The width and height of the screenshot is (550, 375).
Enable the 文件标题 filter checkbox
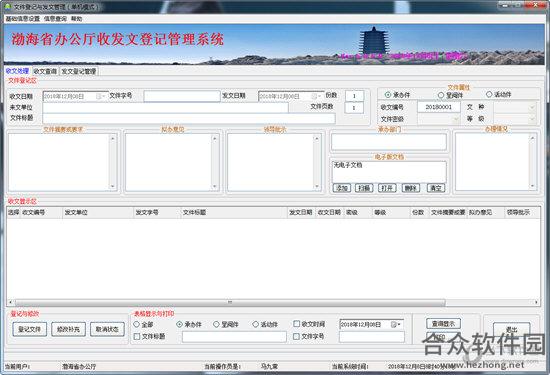click(137, 336)
